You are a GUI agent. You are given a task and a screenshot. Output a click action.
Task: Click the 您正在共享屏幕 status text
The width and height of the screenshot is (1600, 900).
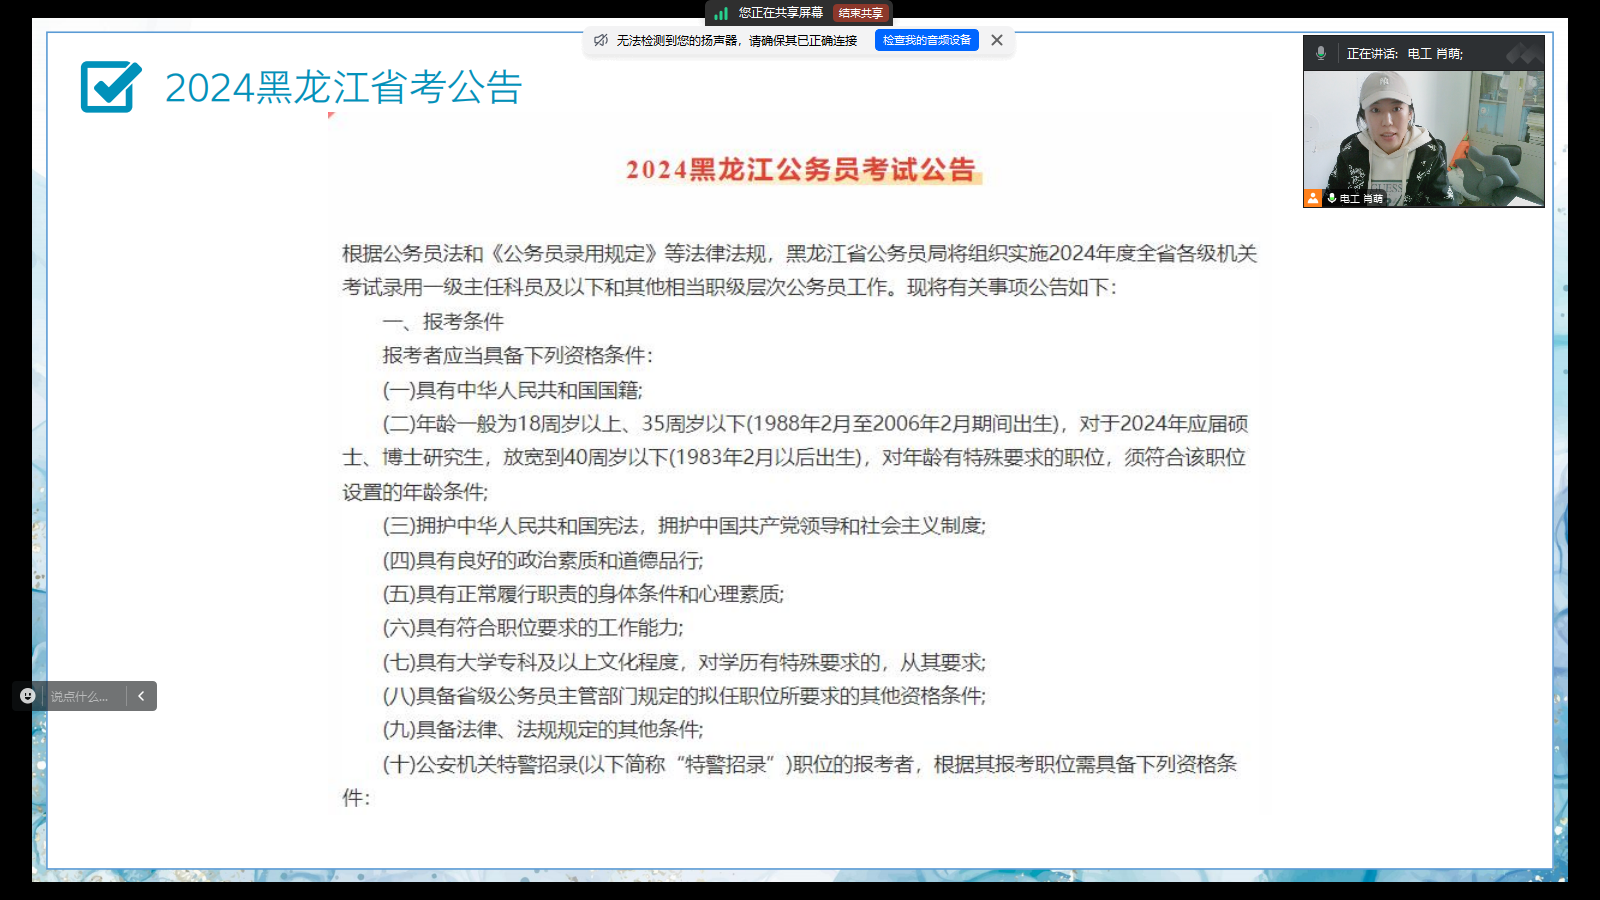tap(780, 13)
